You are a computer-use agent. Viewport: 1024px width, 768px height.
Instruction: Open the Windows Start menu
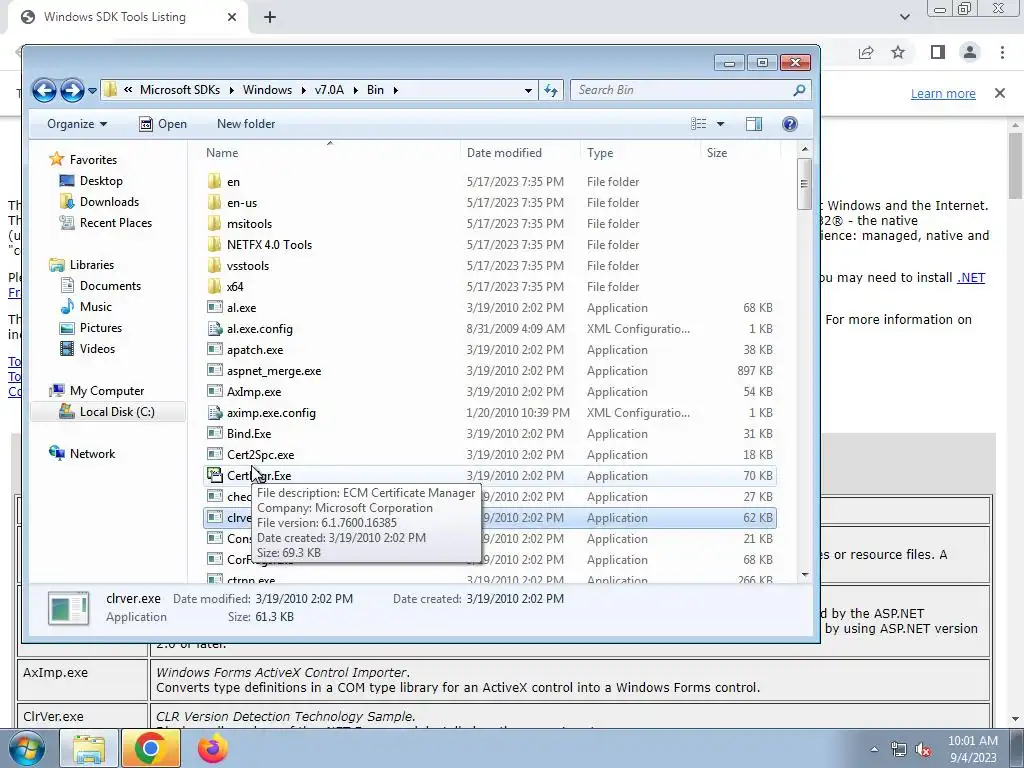(26, 749)
